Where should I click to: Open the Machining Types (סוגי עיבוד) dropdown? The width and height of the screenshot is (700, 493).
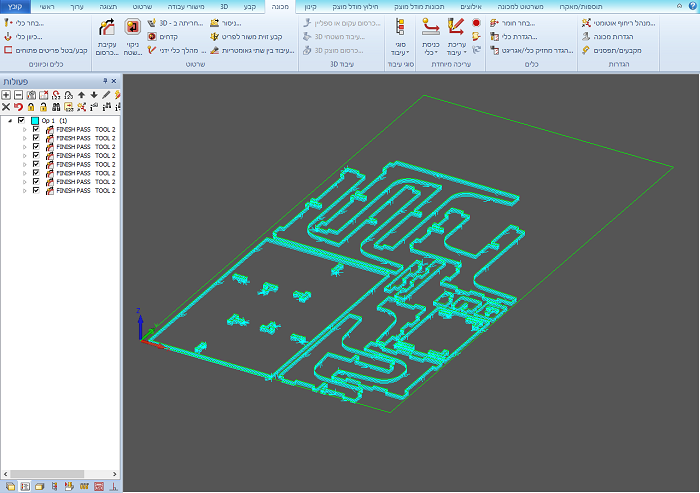[400, 37]
